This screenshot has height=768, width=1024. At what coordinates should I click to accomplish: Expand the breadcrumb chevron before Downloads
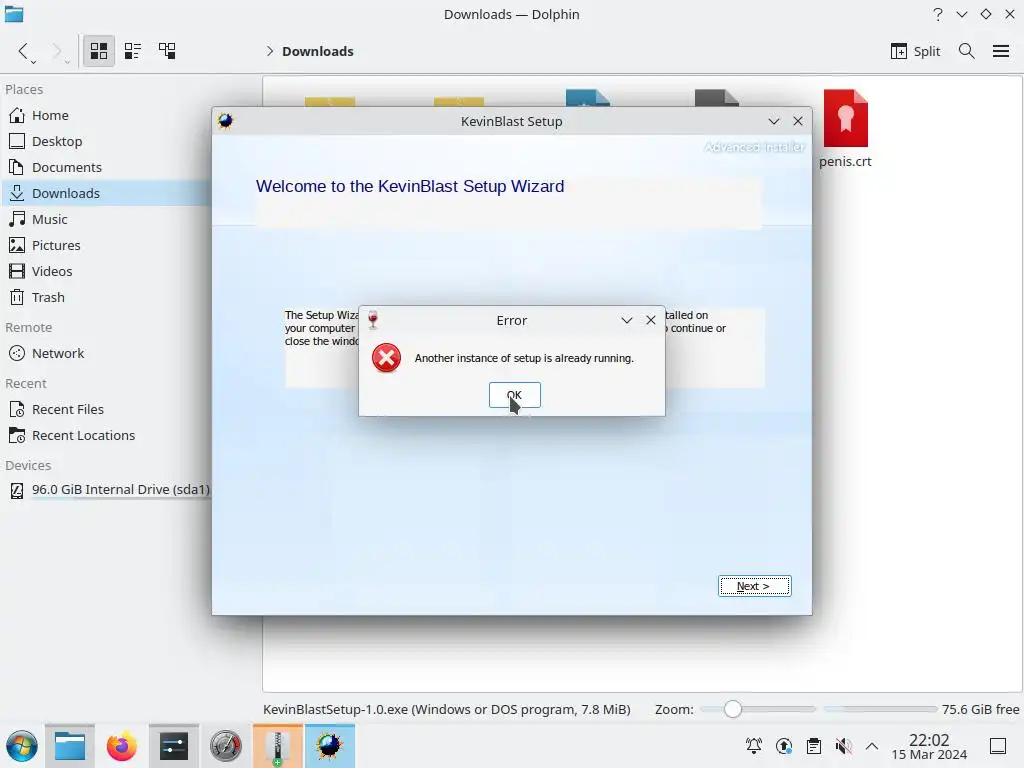[x=269, y=51]
